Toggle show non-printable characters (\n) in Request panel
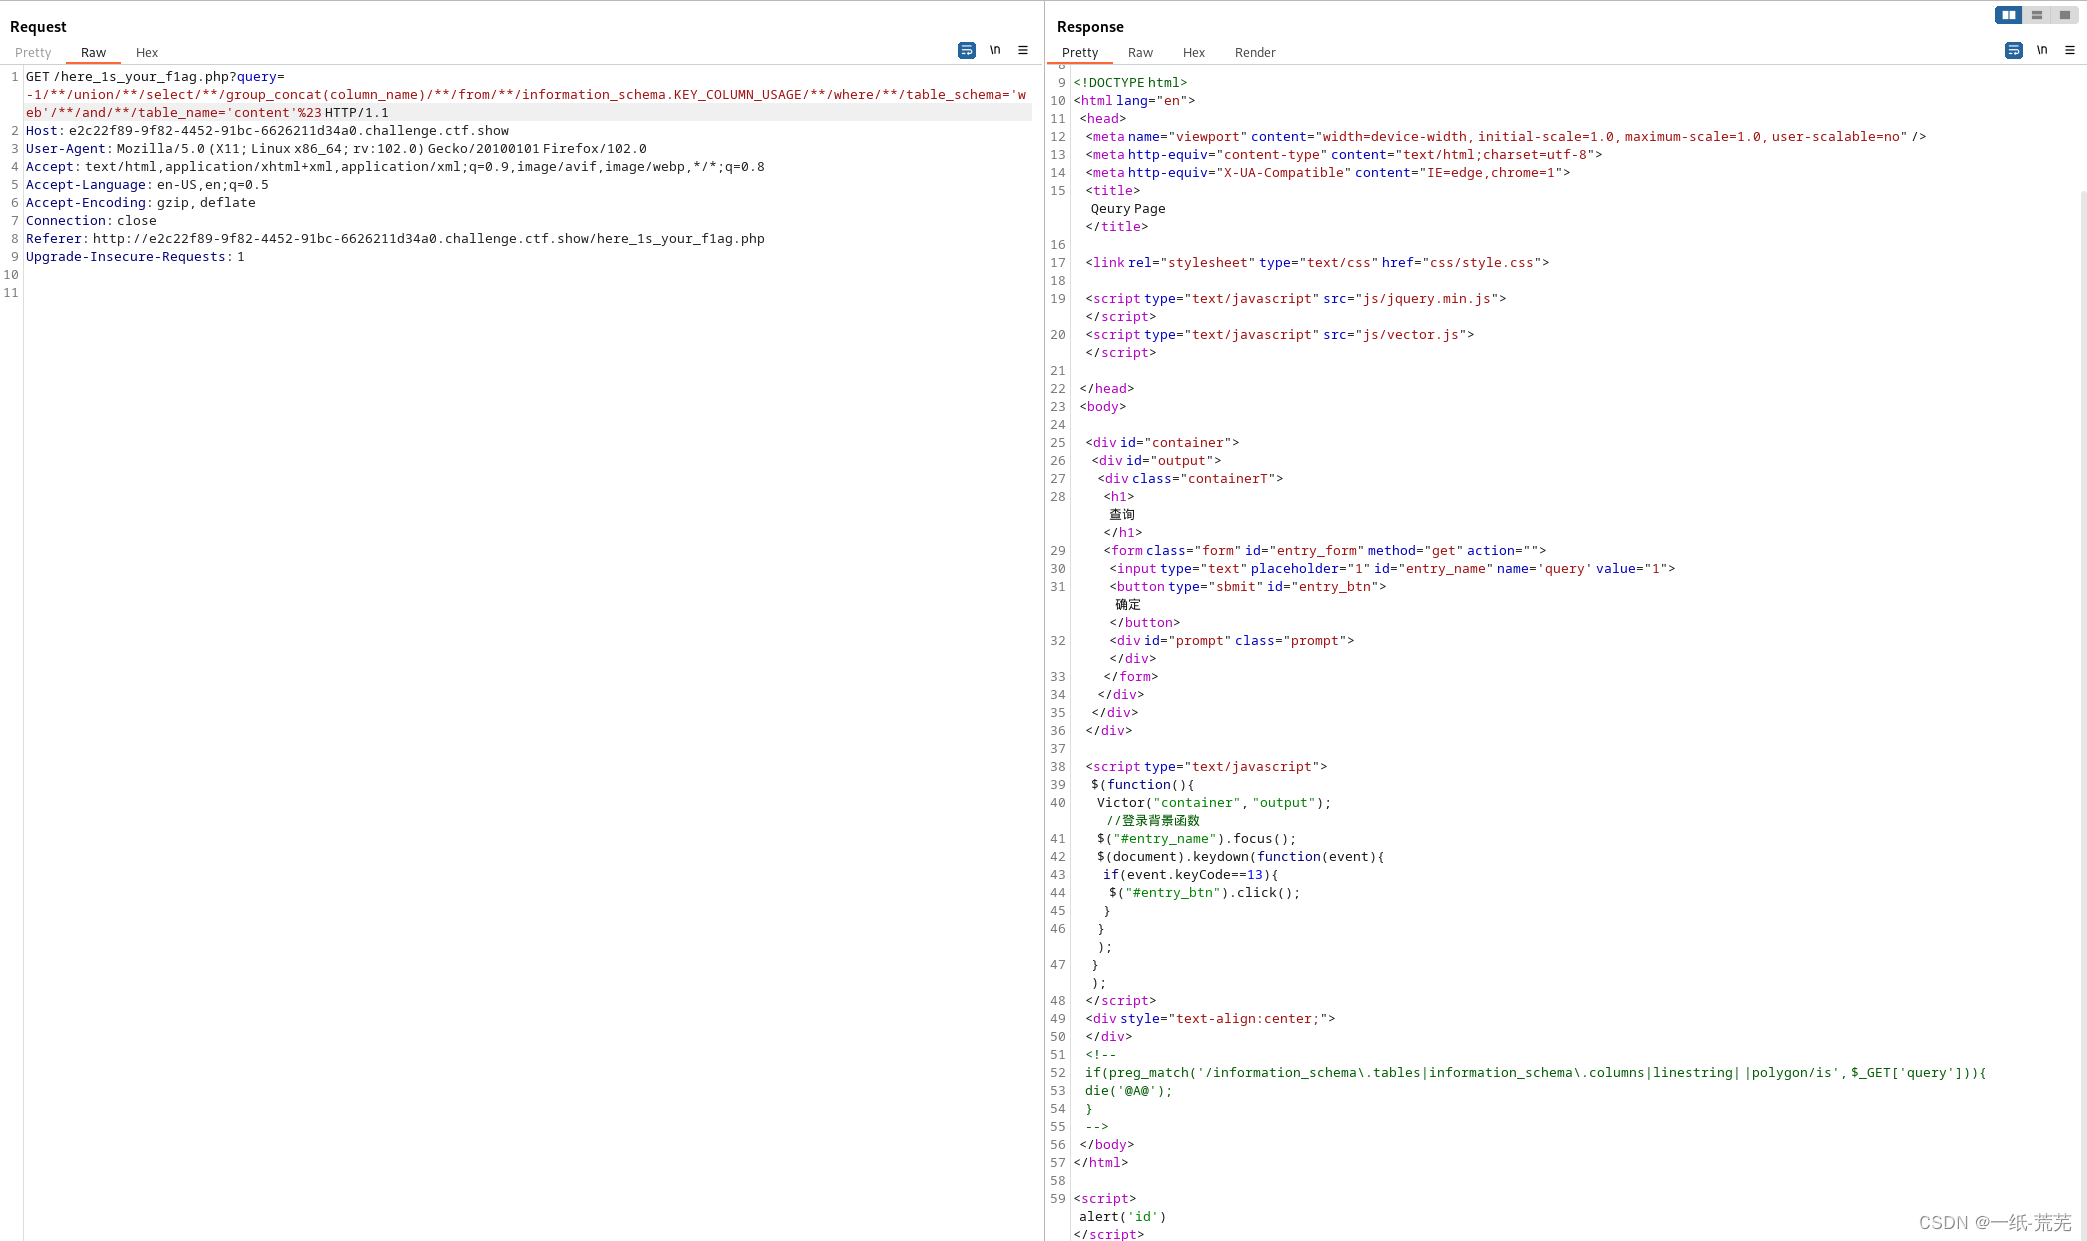This screenshot has width=2087, height=1241. 995,50
